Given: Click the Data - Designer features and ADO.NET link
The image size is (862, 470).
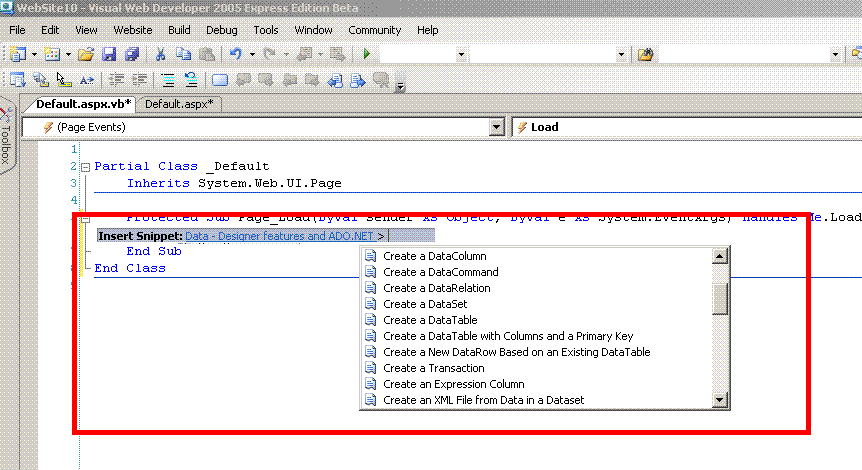Looking at the screenshot, I should pyautogui.click(x=279, y=236).
